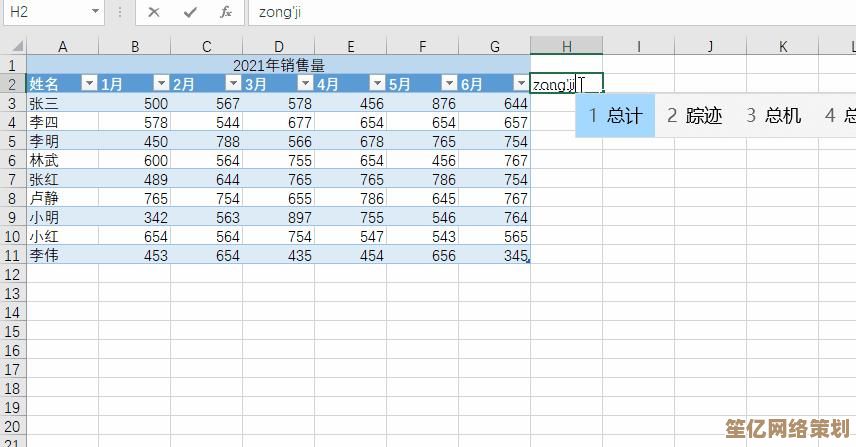Open the 1月 filter dropdown
Image resolution: width=856 pixels, height=447 pixels.
click(x=160, y=84)
